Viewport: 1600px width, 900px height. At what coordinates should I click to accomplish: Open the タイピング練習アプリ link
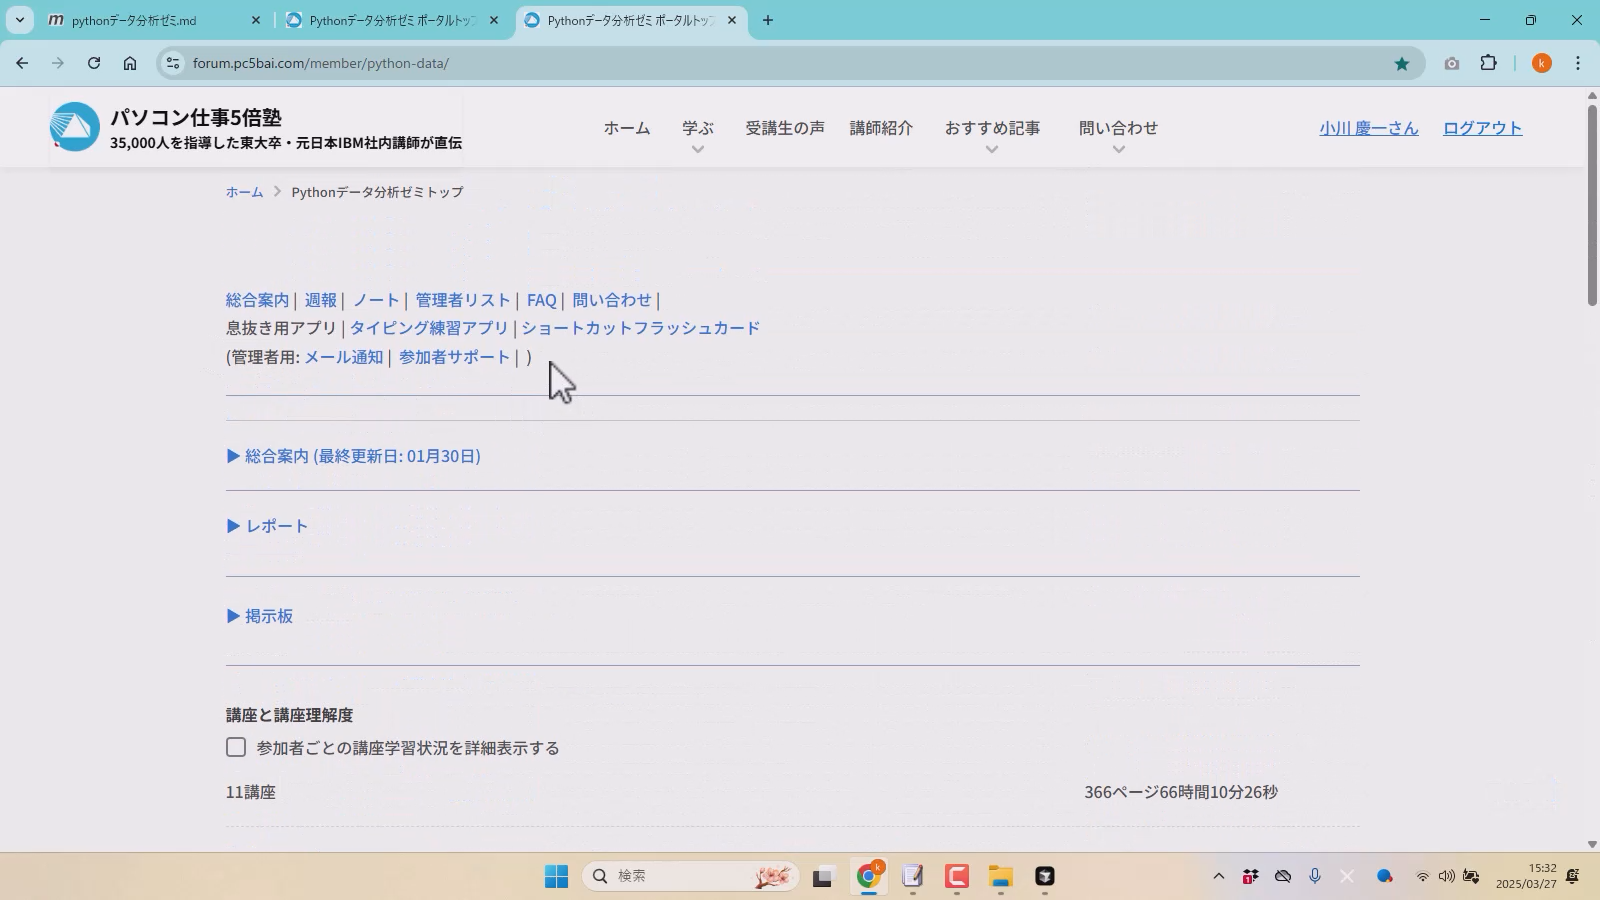(x=429, y=328)
